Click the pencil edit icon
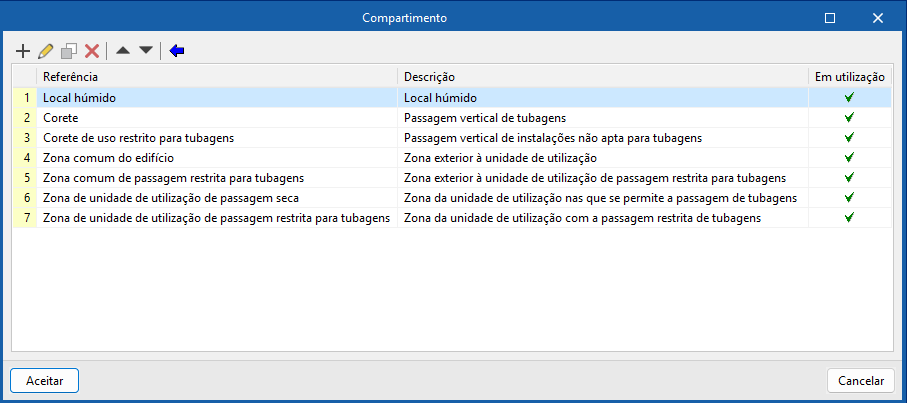This screenshot has height=403, width=907. [46, 50]
